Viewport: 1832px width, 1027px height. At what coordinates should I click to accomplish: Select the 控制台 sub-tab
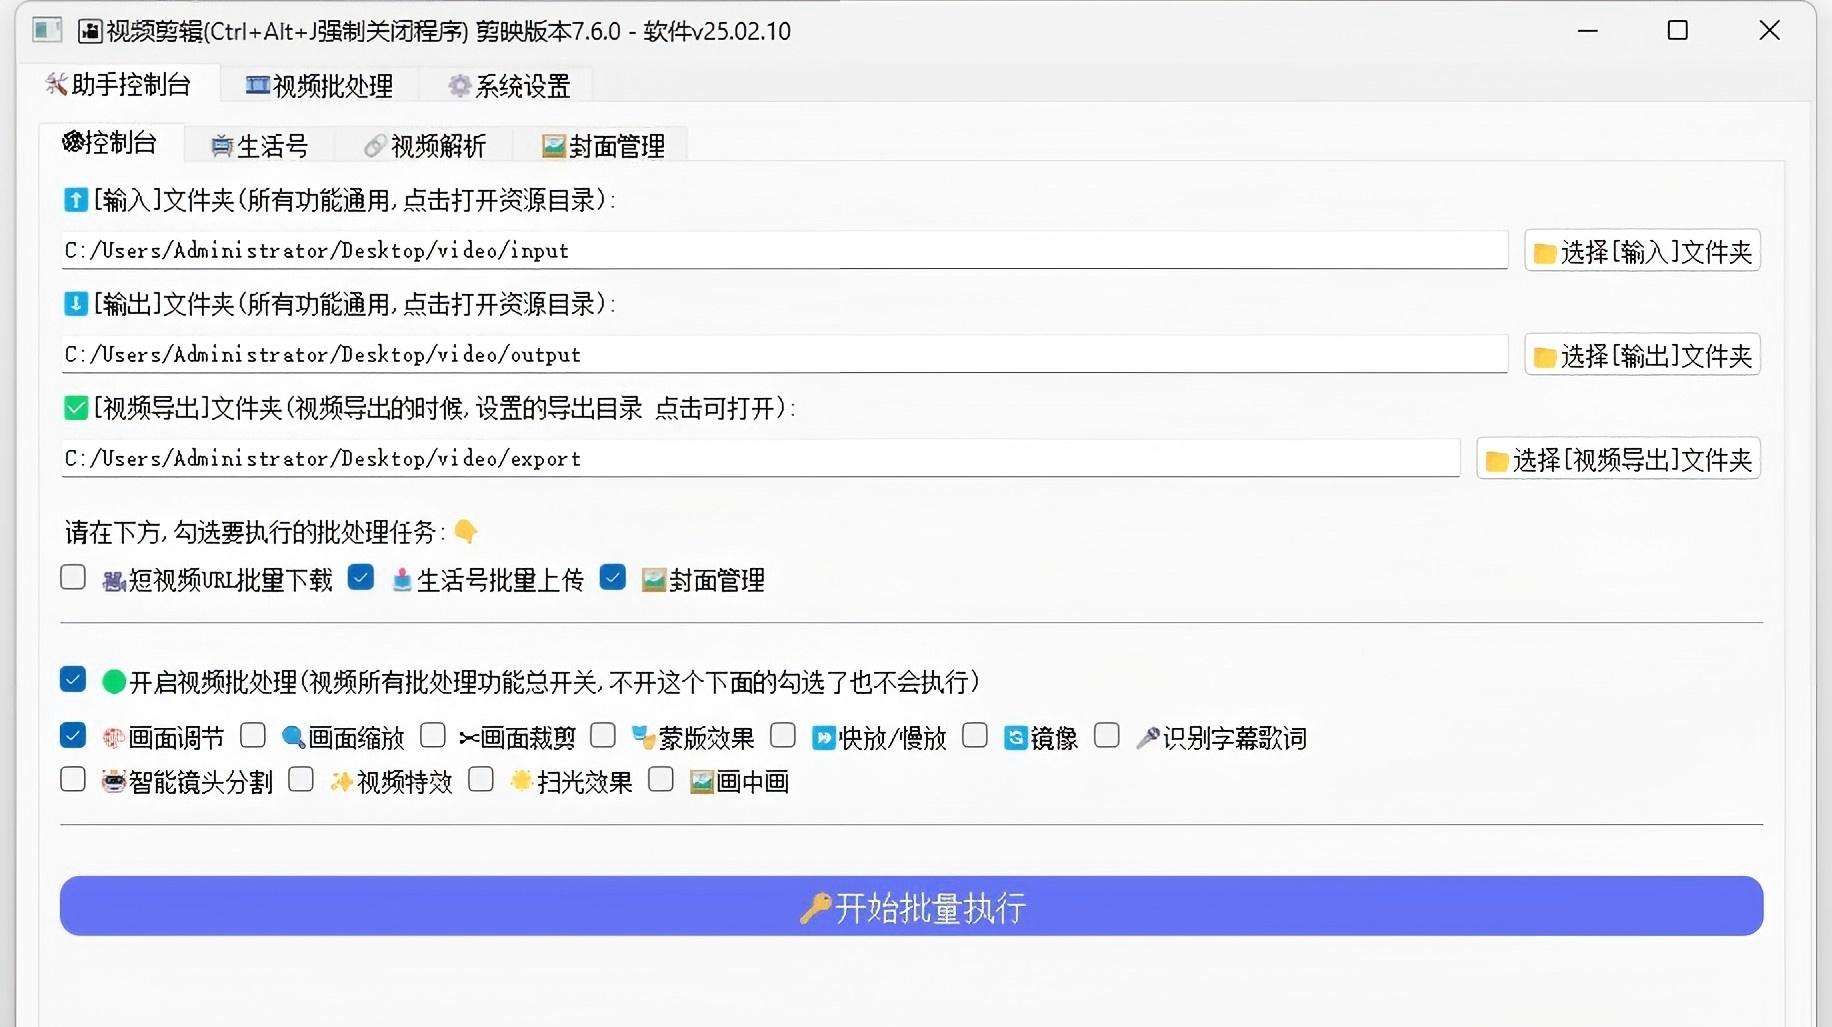[x=110, y=143]
